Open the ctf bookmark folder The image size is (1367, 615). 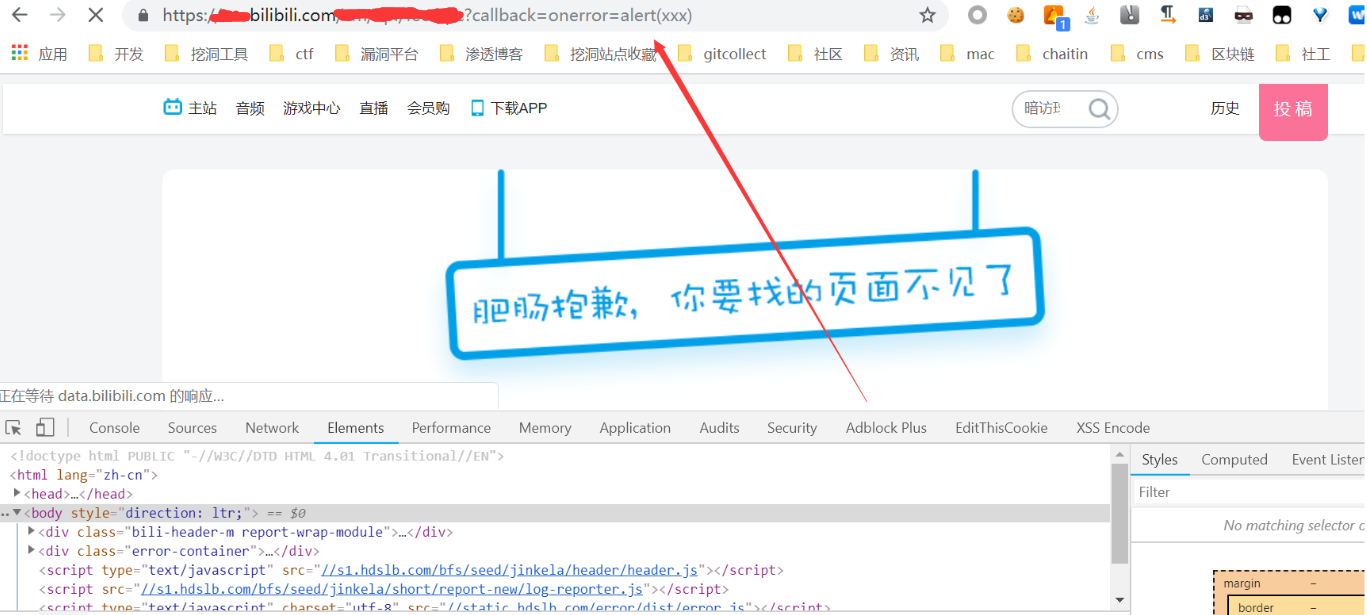(291, 54)
